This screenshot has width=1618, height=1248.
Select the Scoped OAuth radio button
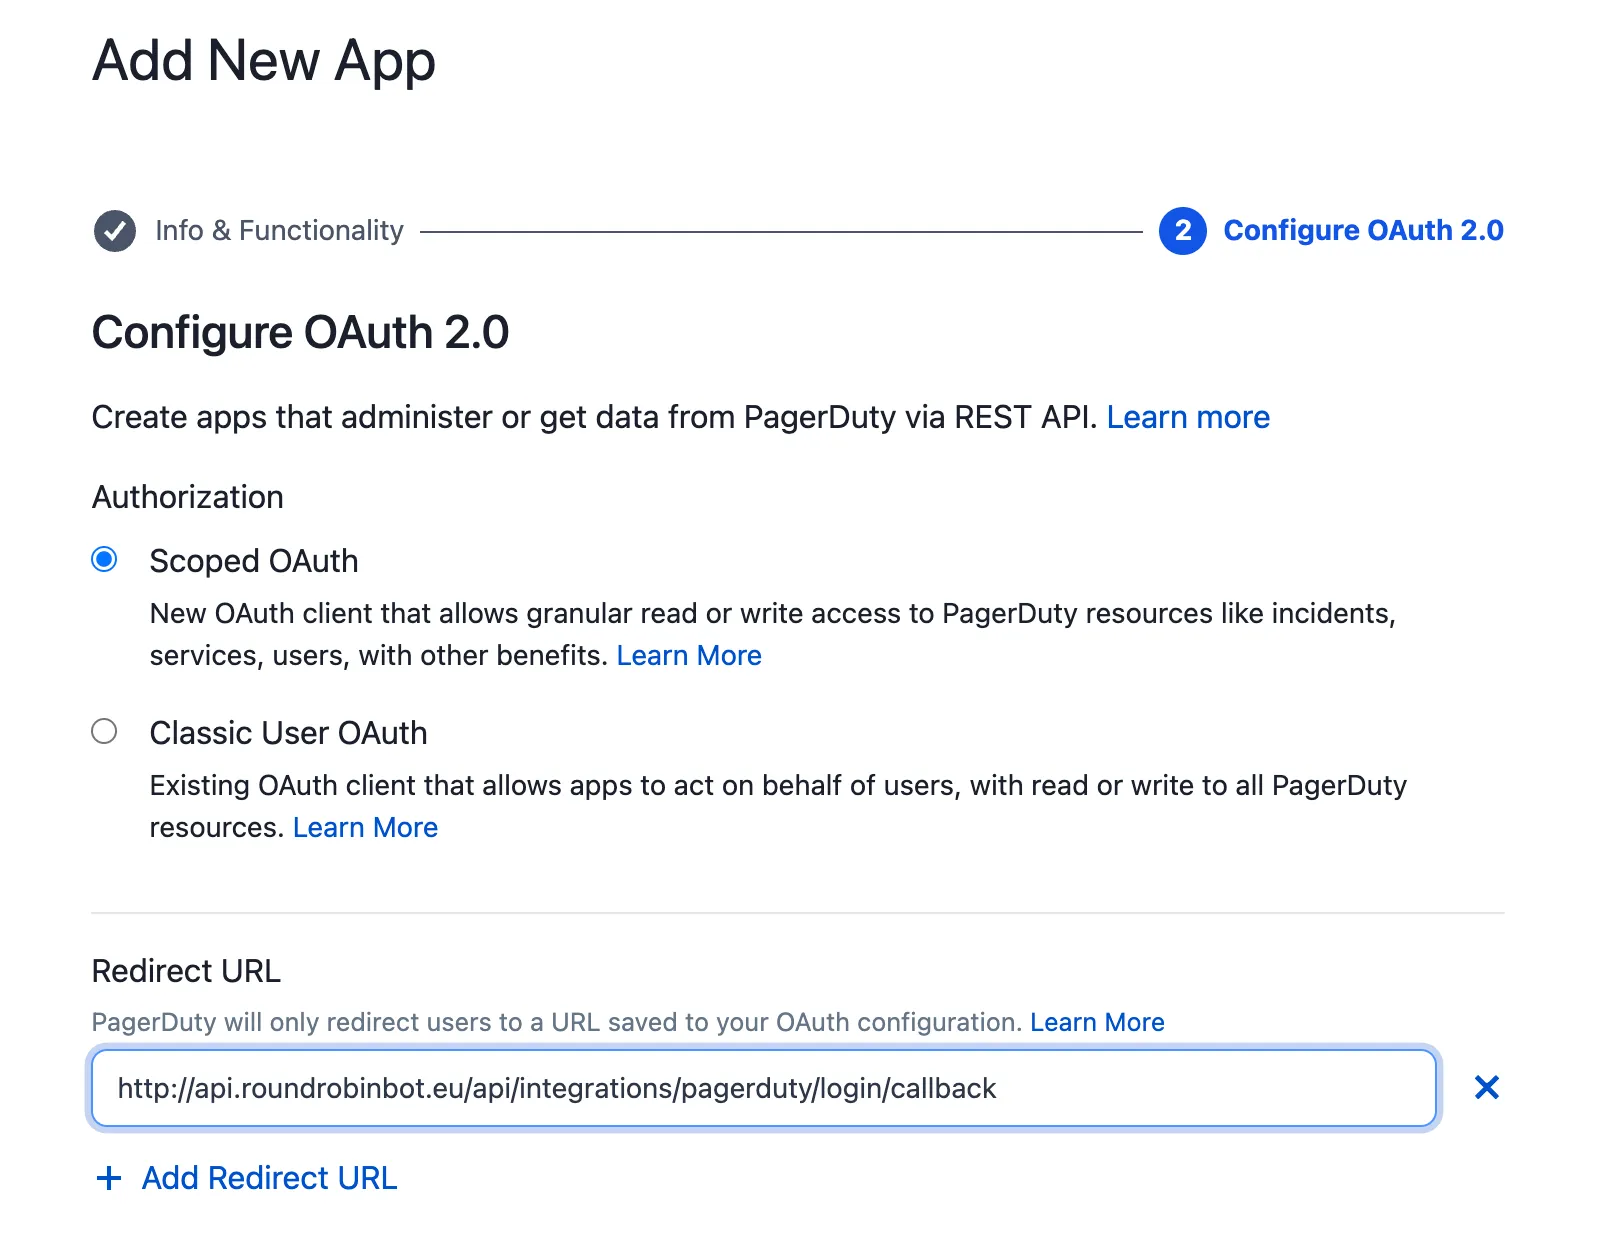coord(104,559)
